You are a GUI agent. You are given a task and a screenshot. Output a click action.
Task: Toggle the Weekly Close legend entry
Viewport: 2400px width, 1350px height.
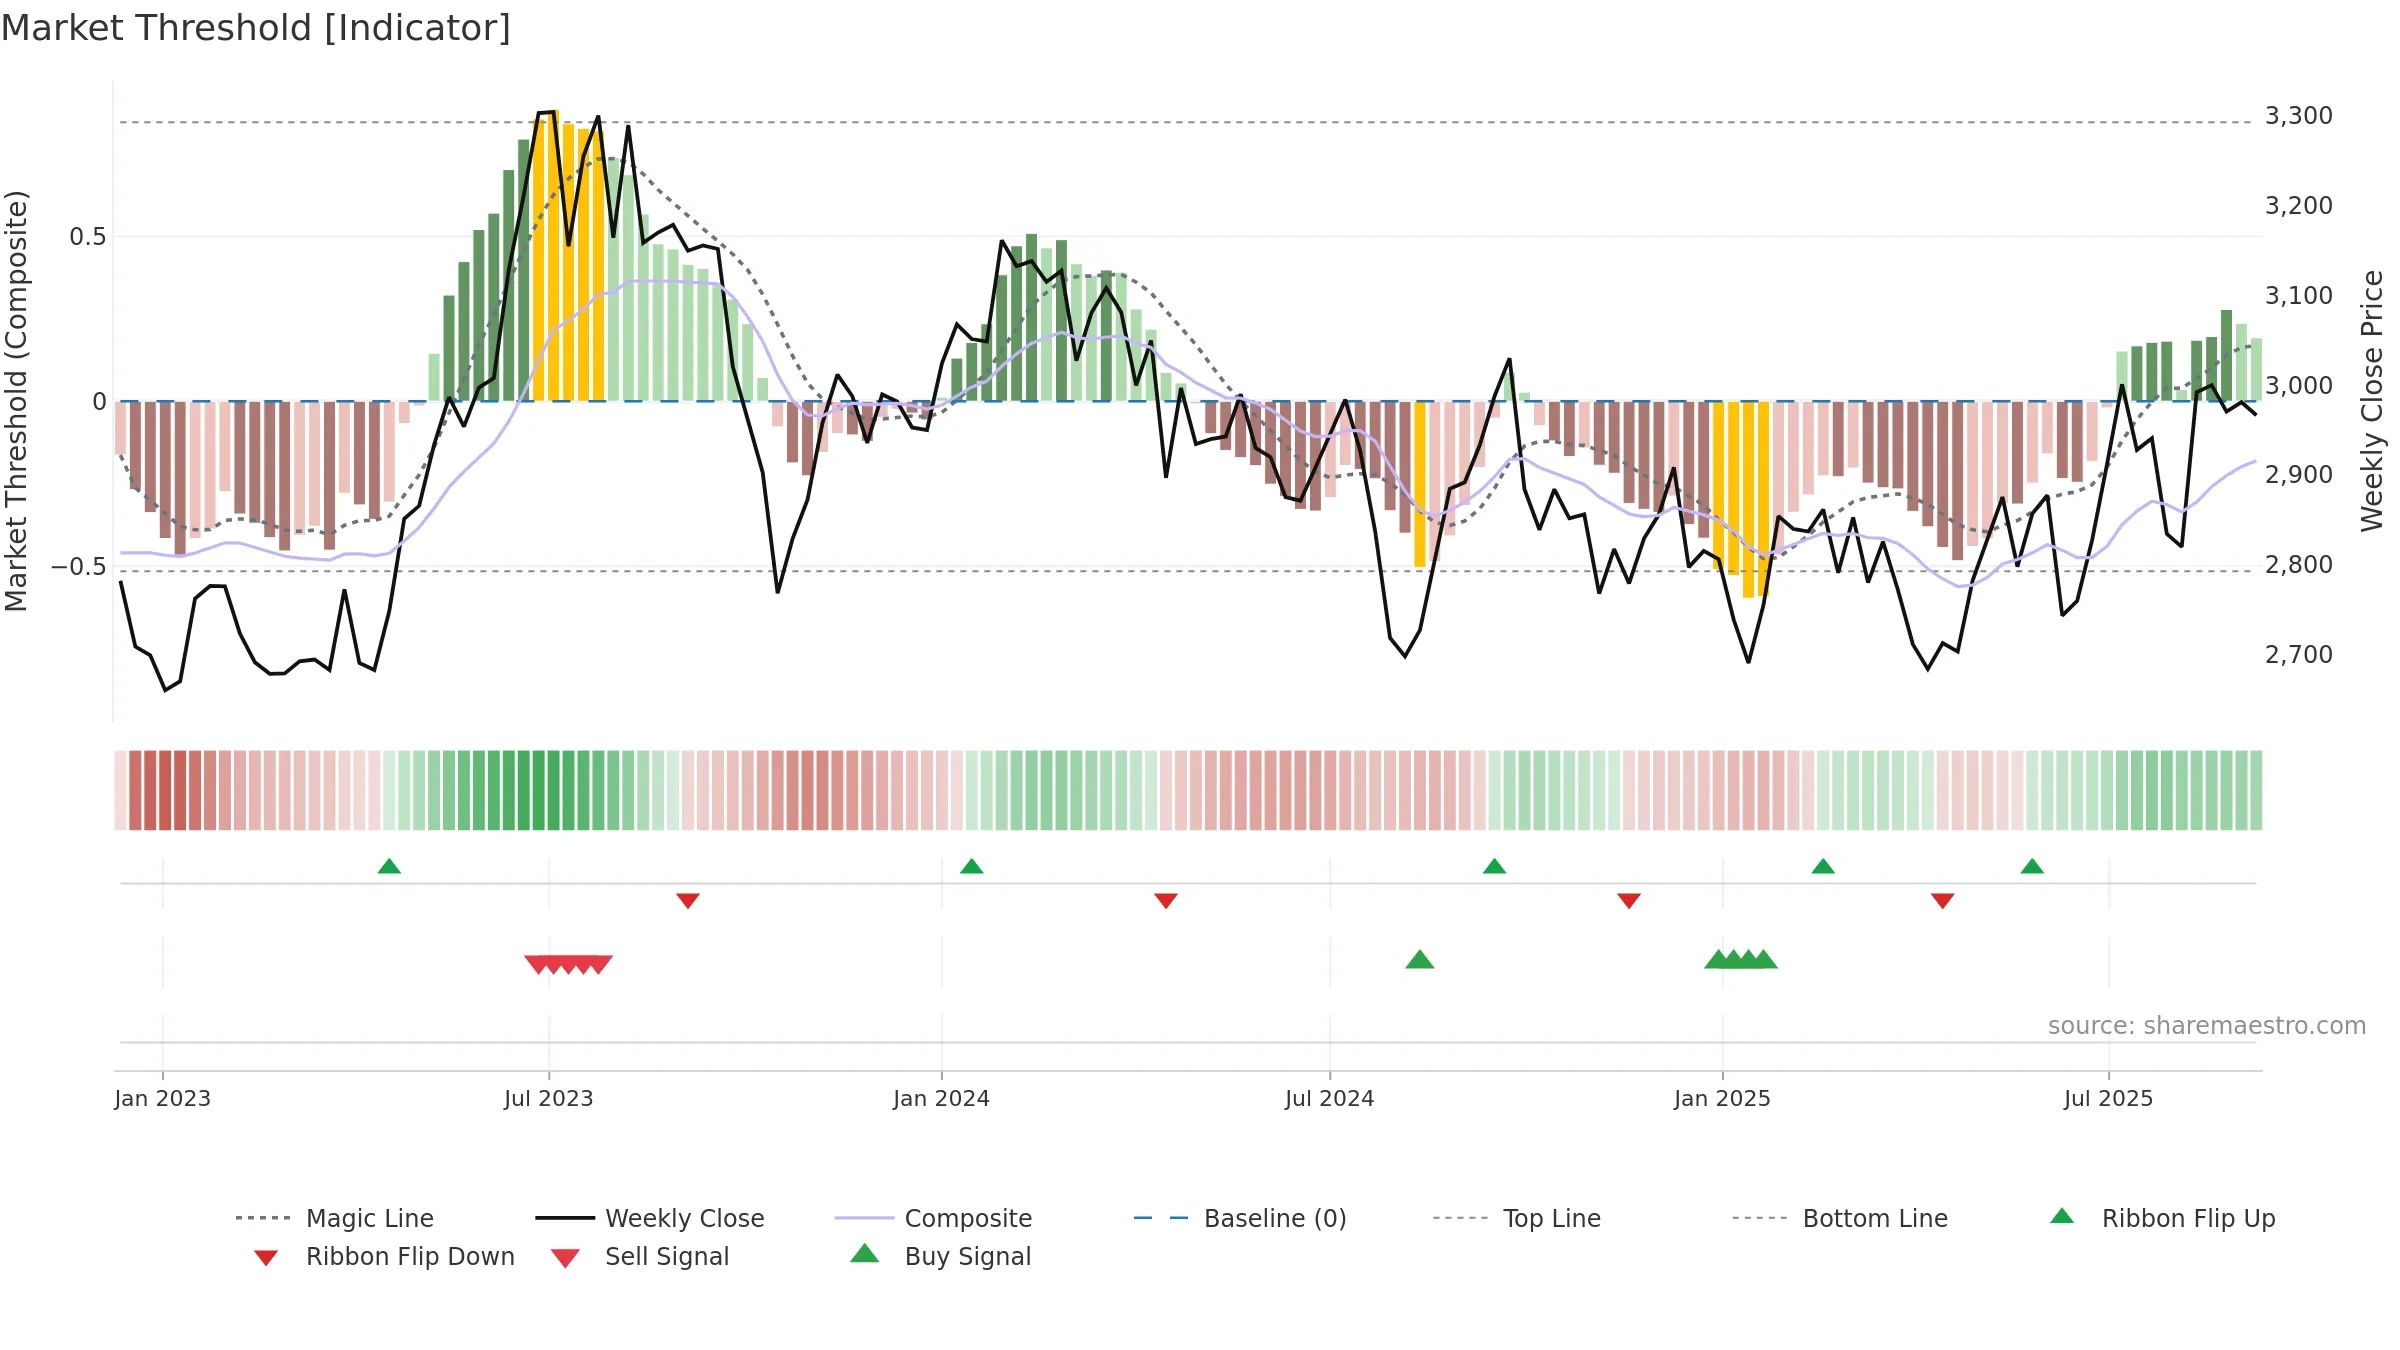tap(650, 1218)
